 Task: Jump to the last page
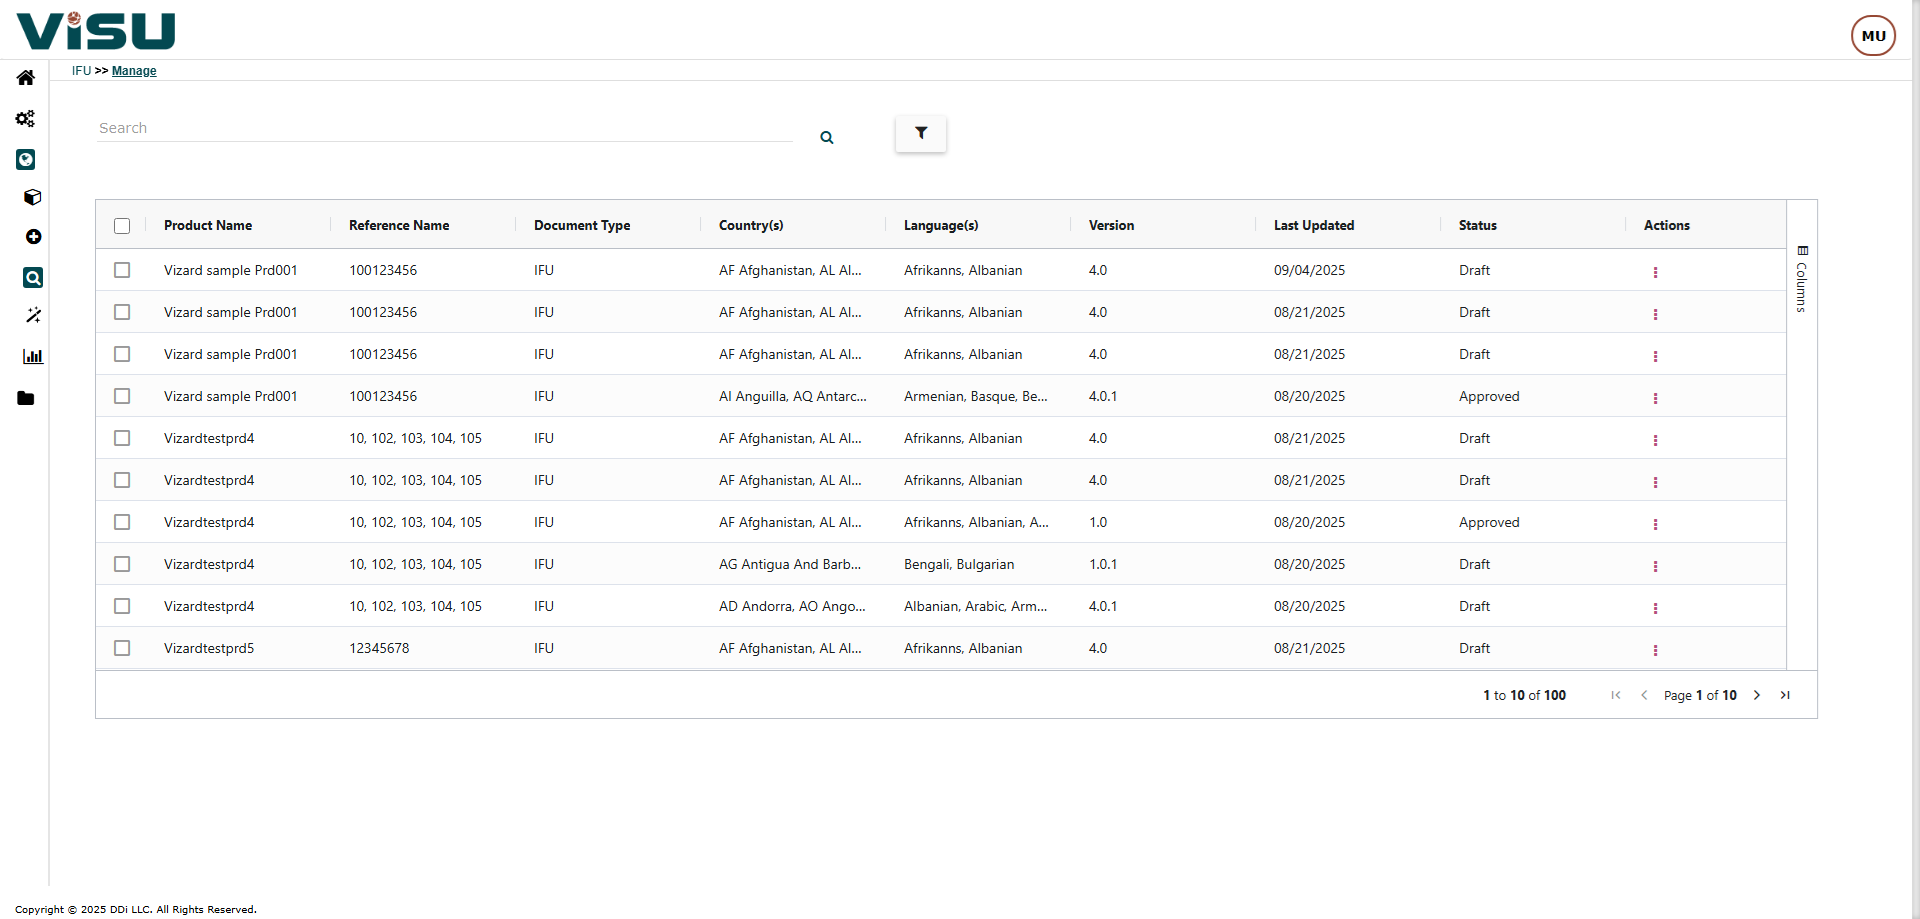[x=1785, y=695]
